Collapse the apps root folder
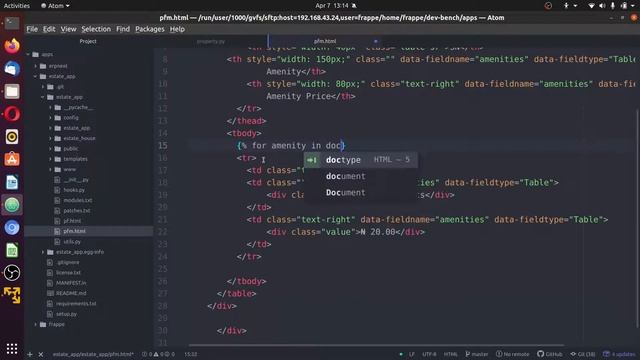 coord(28,54)
